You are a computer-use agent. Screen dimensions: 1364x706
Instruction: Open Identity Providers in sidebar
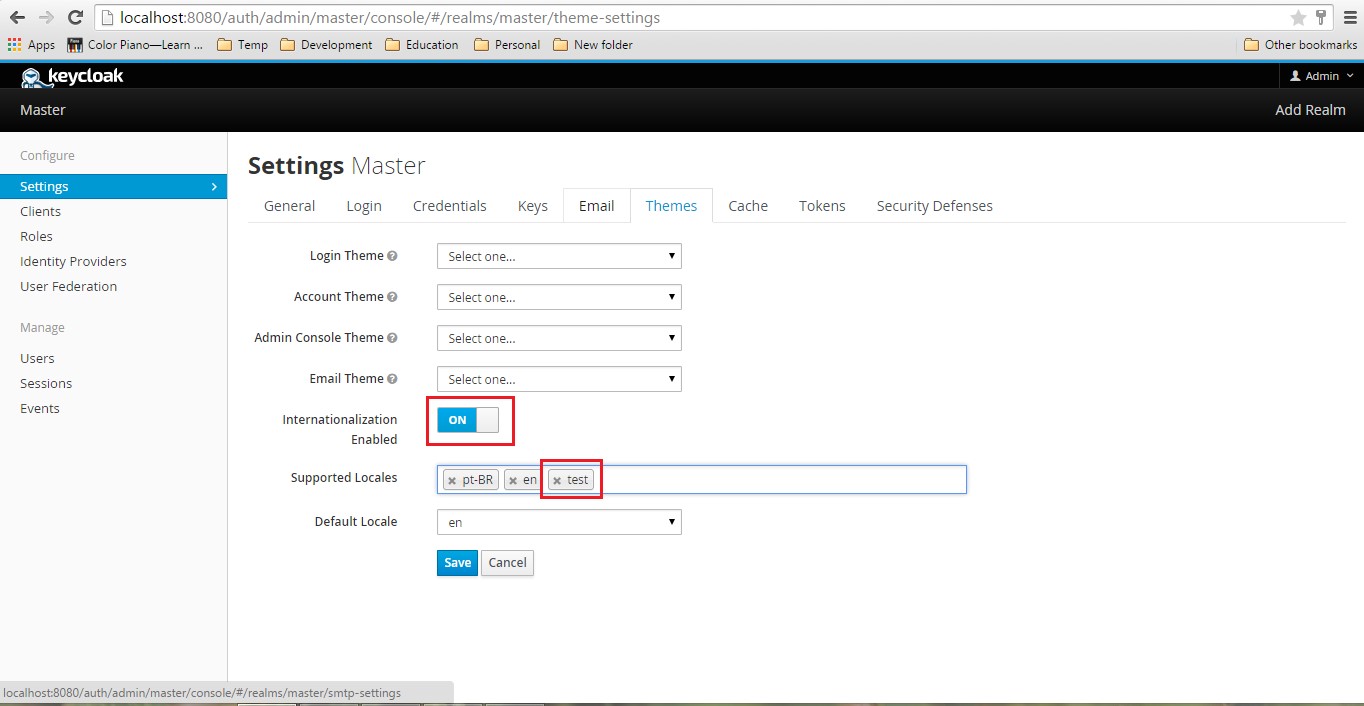click(73, 261)
